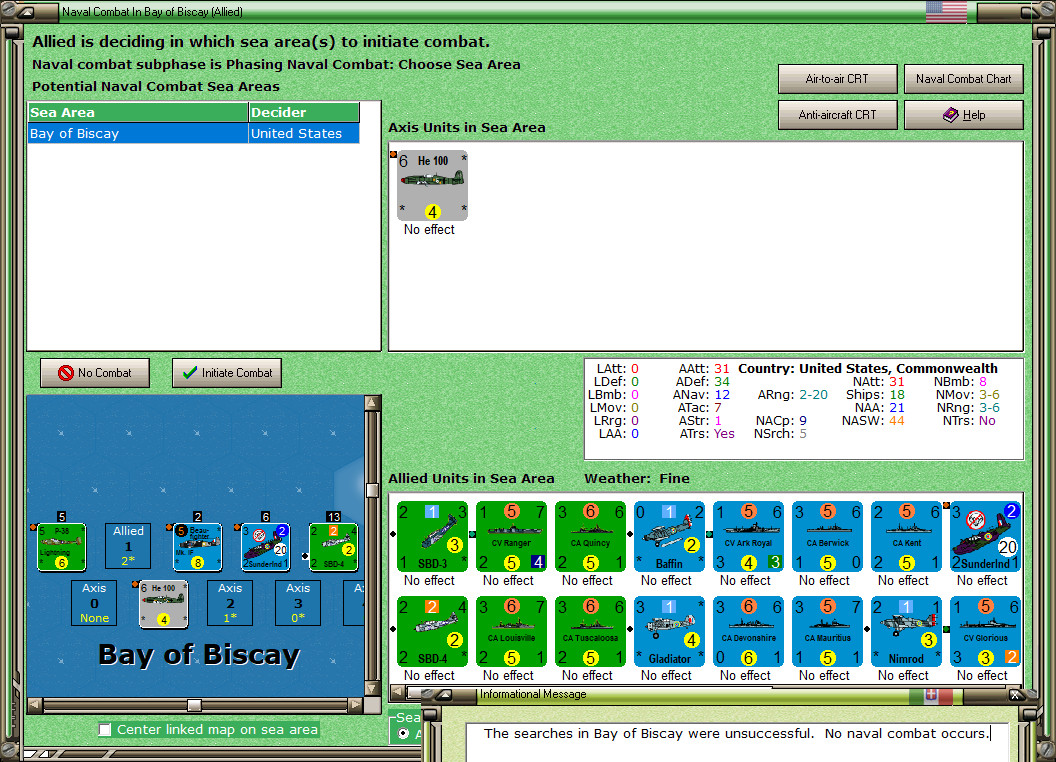Select the SBD-3 Allied aircraft counter

(432, 536)
